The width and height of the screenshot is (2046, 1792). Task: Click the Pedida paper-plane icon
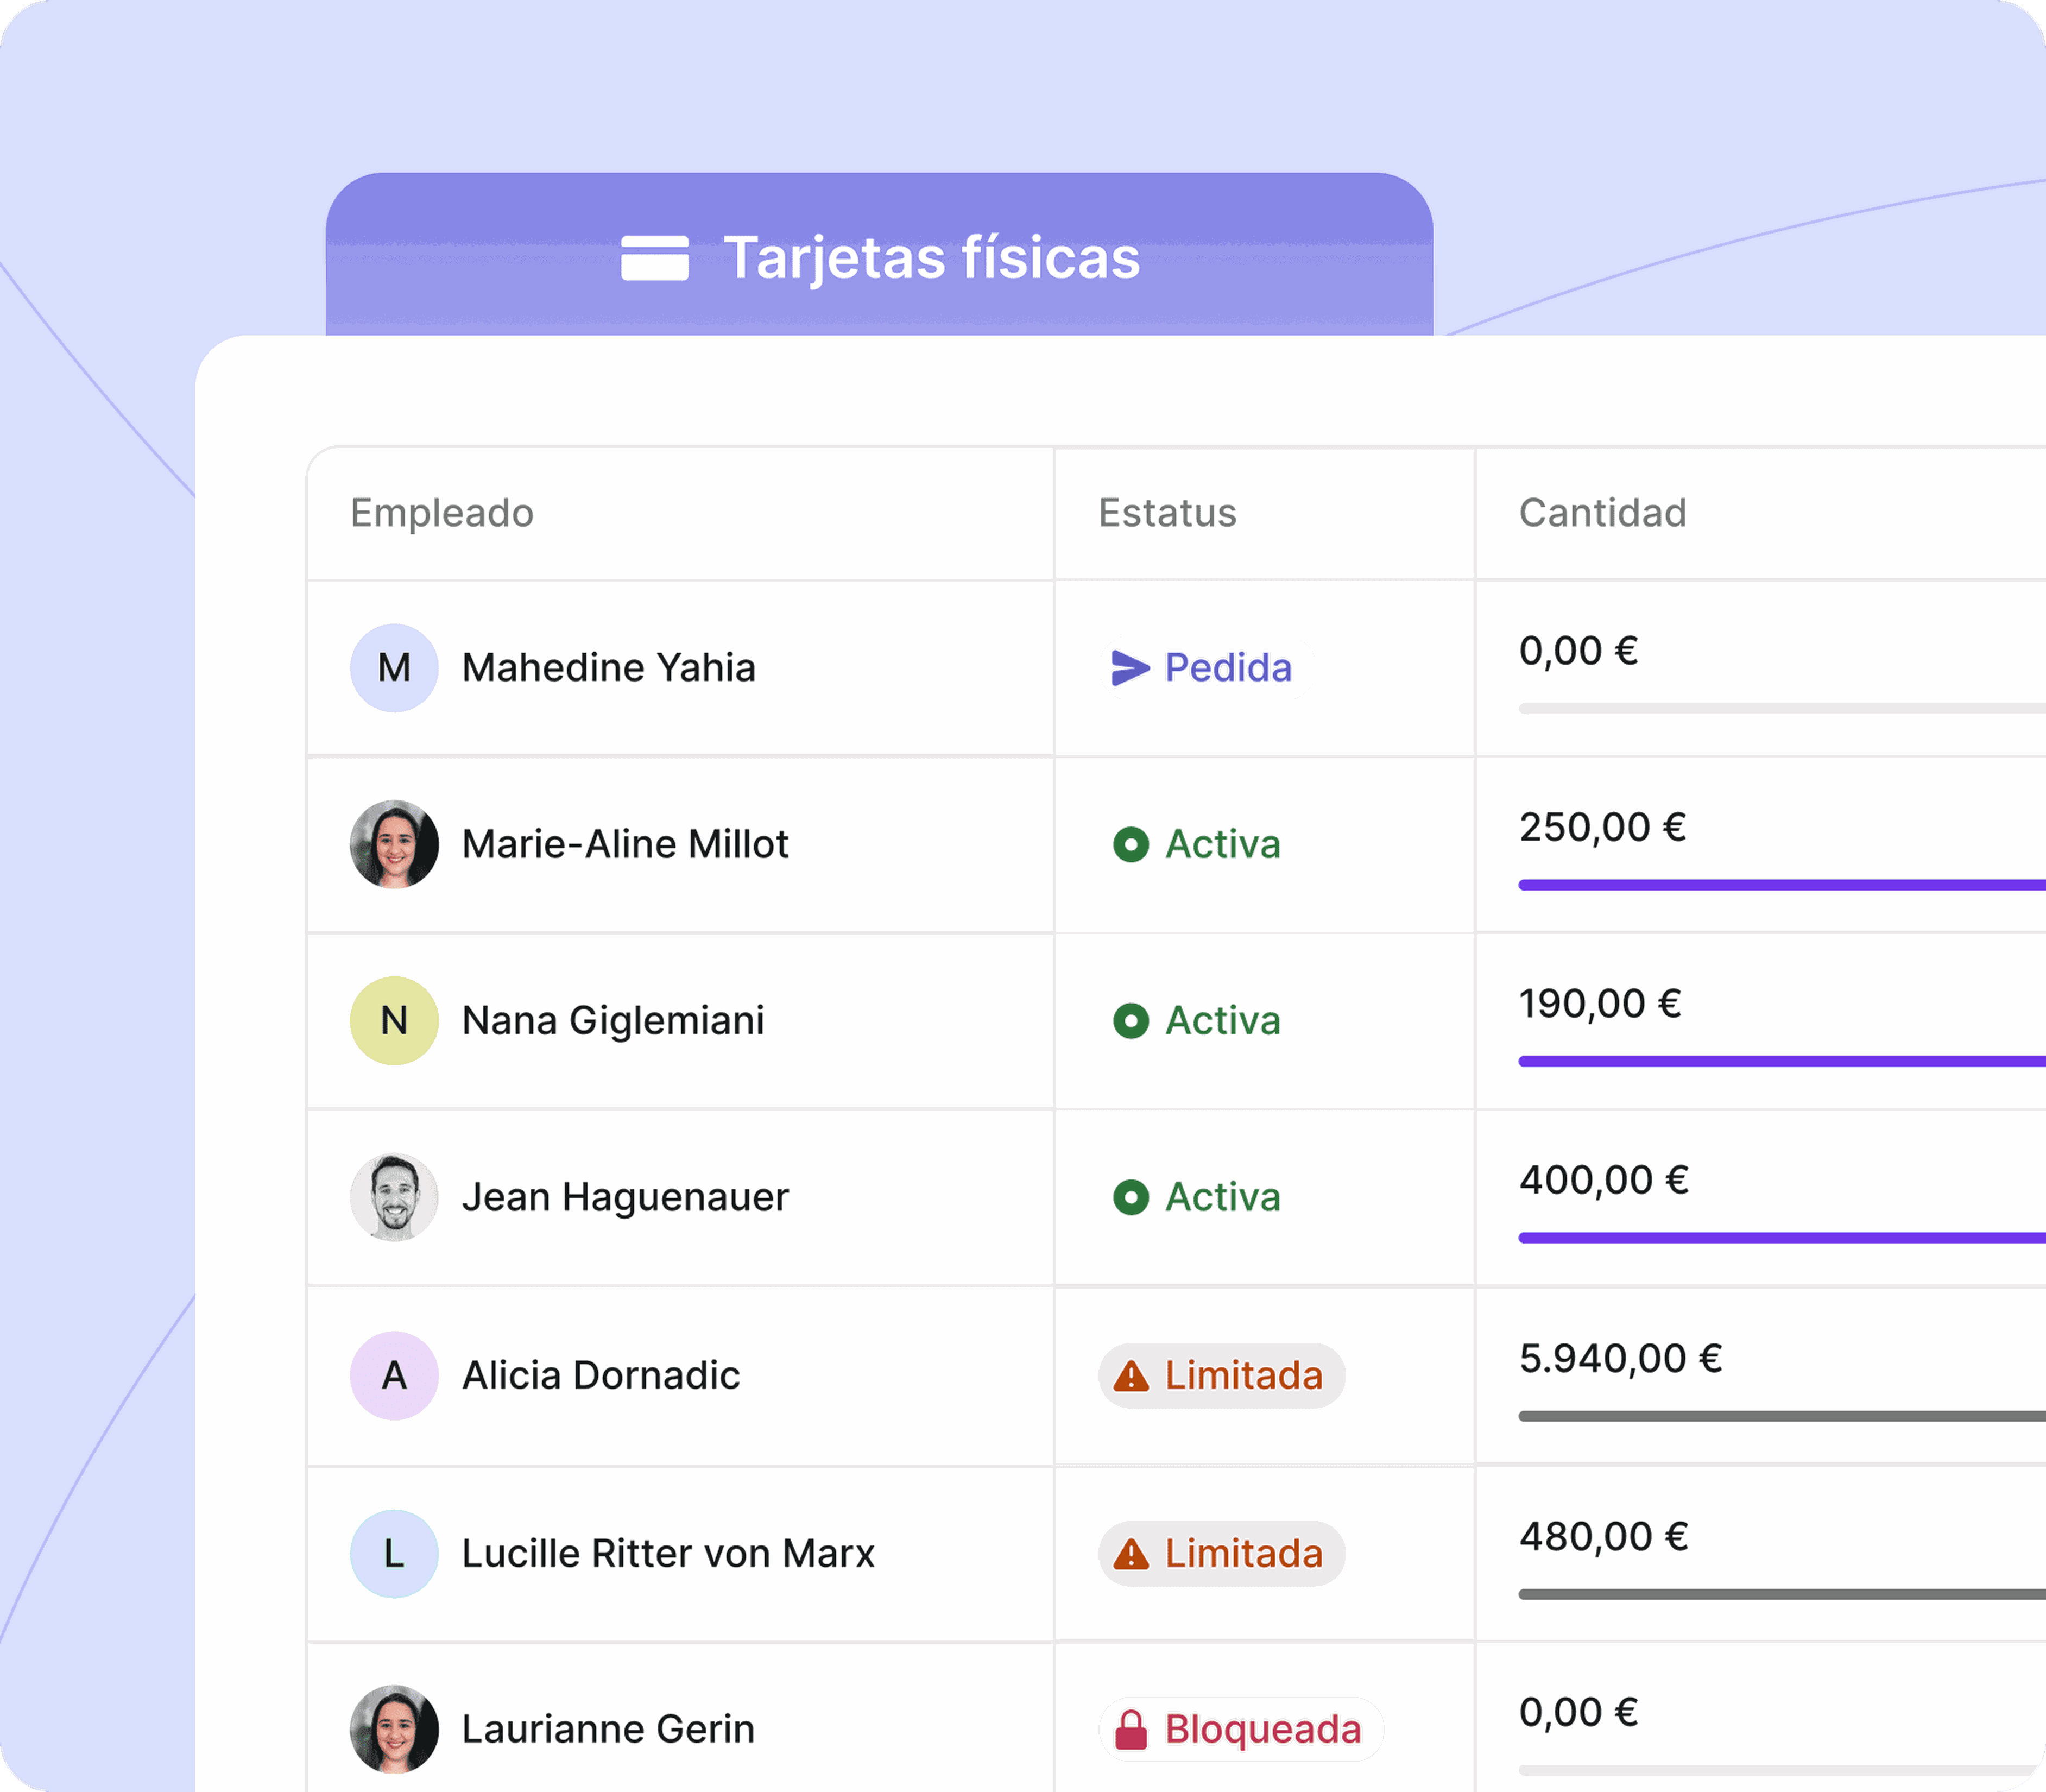(1130, 668)
